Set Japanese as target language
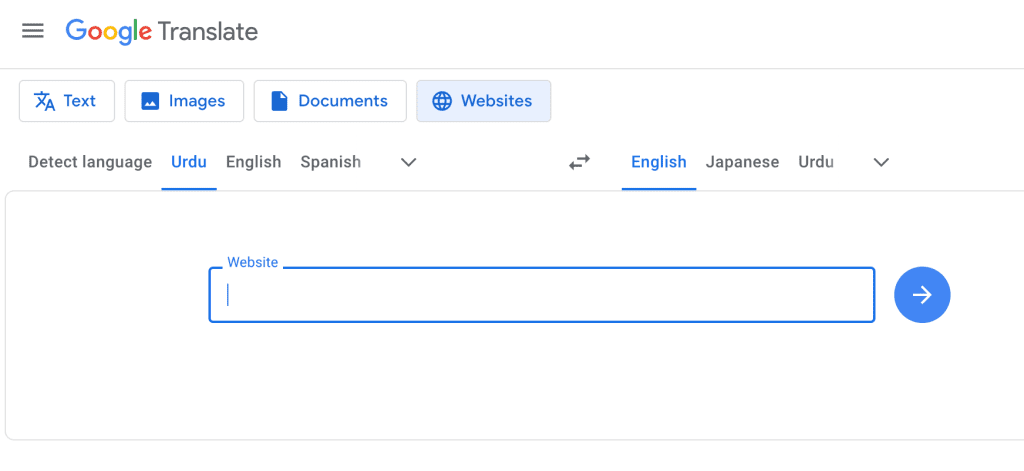Screen dimensions: 1024x471 click(742, 162)
